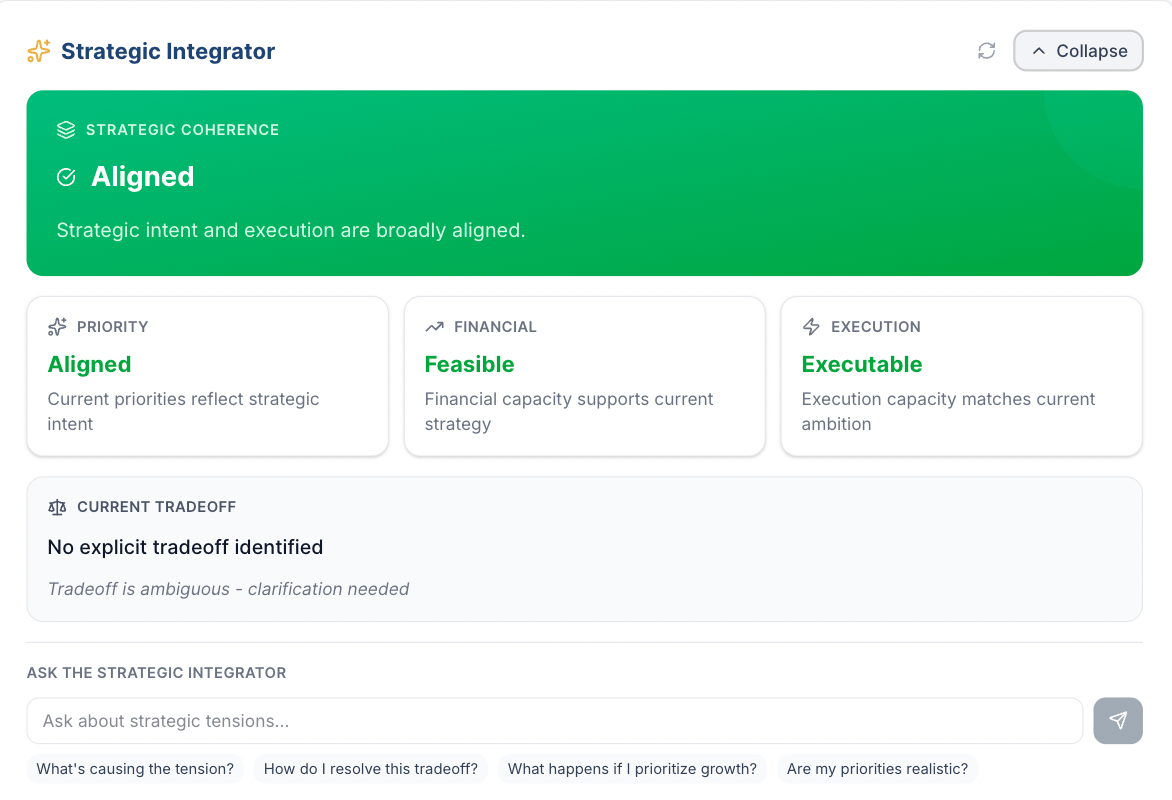
Task: Click the Strategic Integrator sparkle logo icon
Action: pos(38,50)
